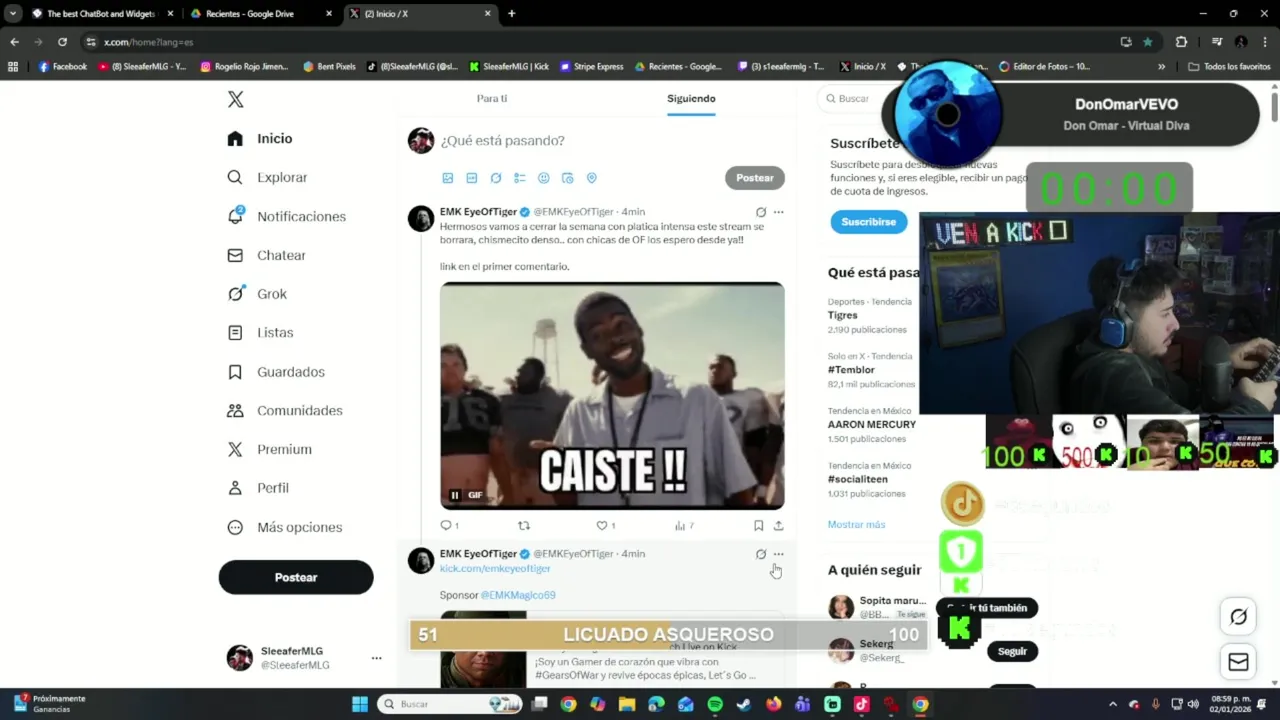The image size is (1280, 720).
Task: View analytics of the CAISTE post
Action: coord(684,525)
